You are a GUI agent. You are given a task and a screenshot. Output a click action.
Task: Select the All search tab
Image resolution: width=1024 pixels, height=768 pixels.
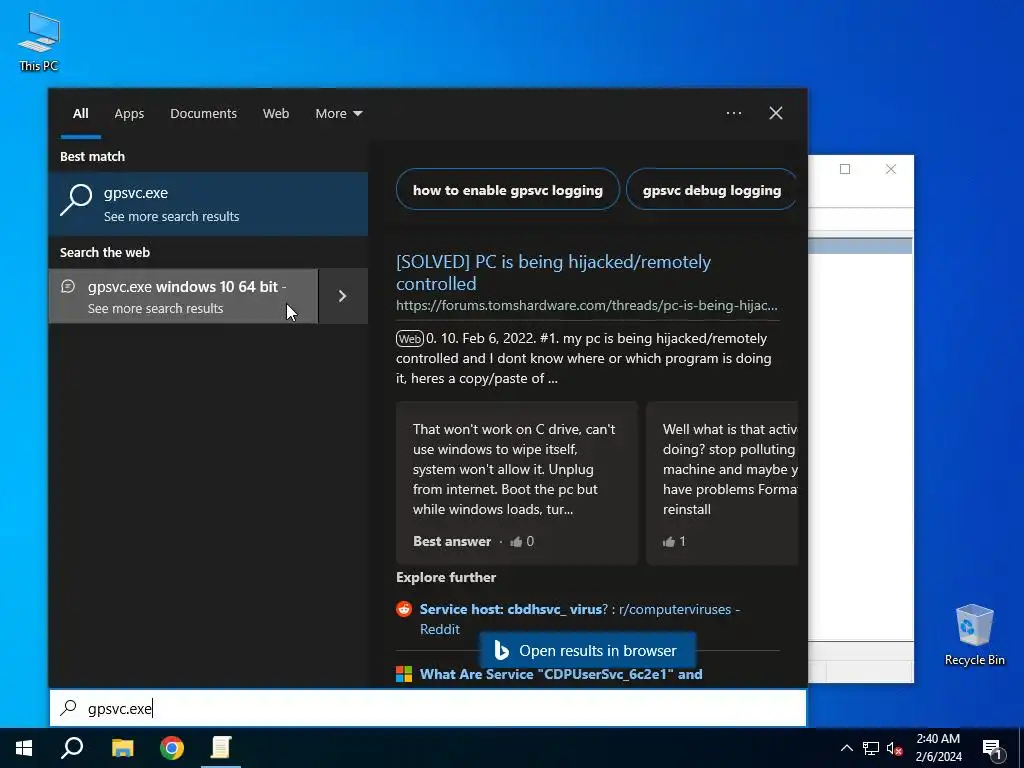pyautogui.click(x=81, y=114)
